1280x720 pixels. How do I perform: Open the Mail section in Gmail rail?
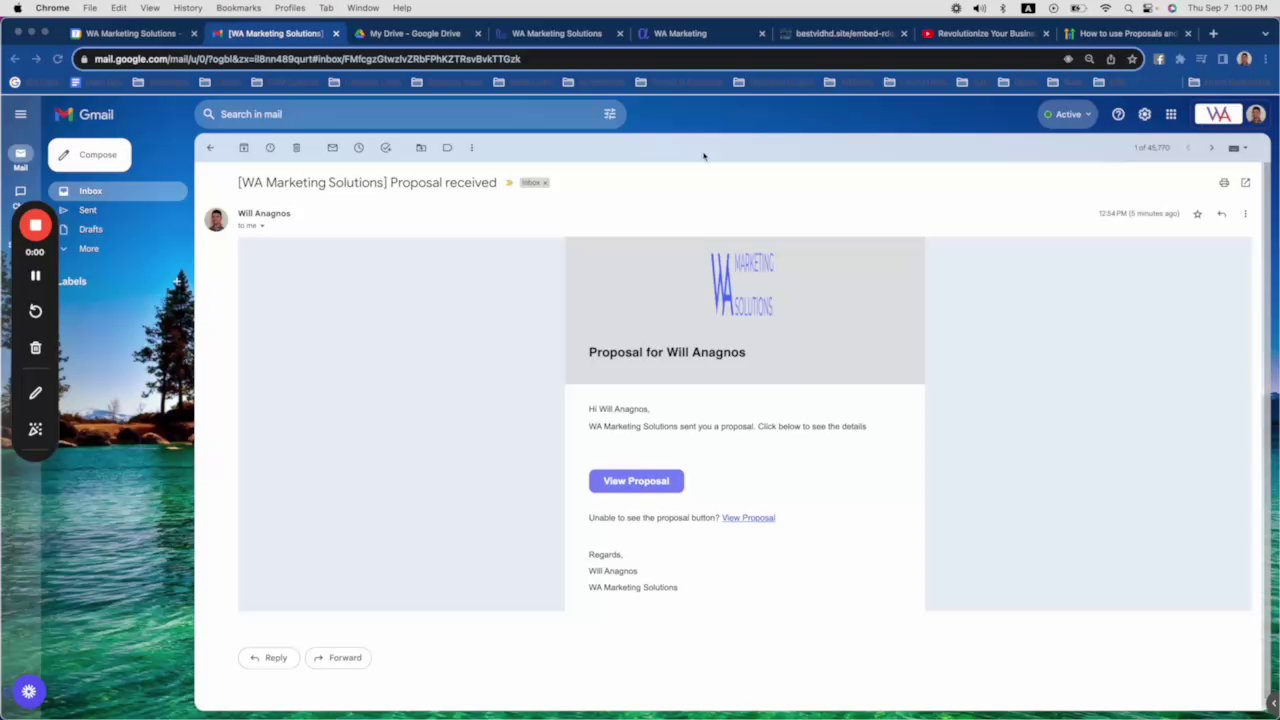[20, 158]
